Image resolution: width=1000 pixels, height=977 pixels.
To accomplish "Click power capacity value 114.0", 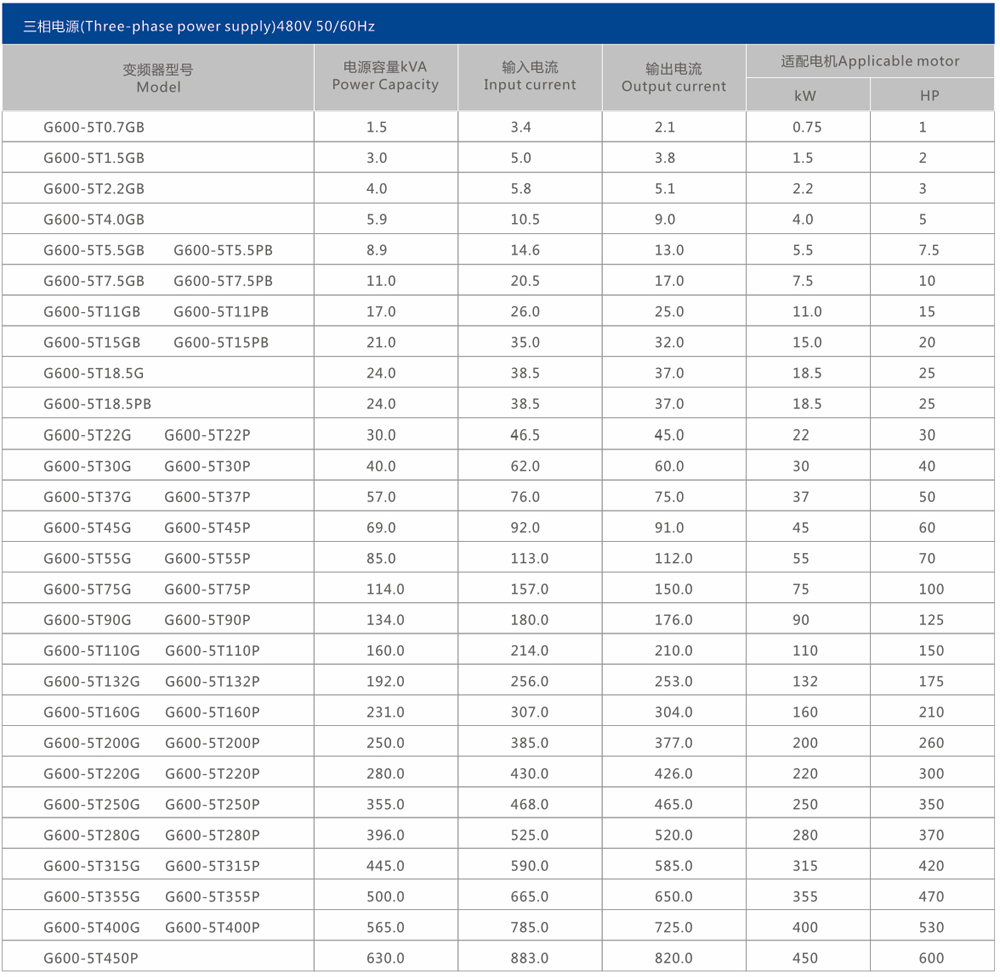I will point(385,589).
